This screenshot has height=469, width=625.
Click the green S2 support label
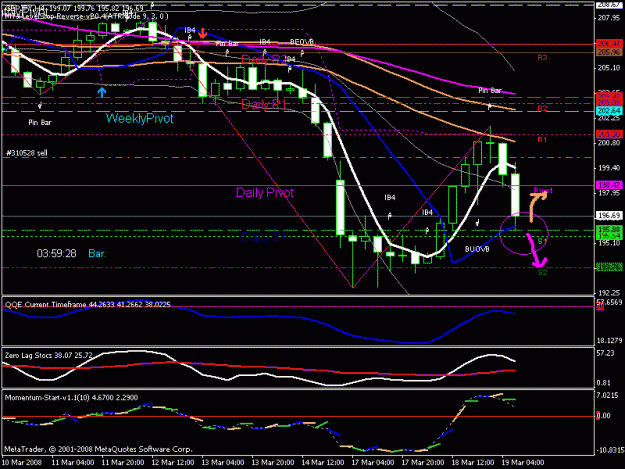coord(542,273)
